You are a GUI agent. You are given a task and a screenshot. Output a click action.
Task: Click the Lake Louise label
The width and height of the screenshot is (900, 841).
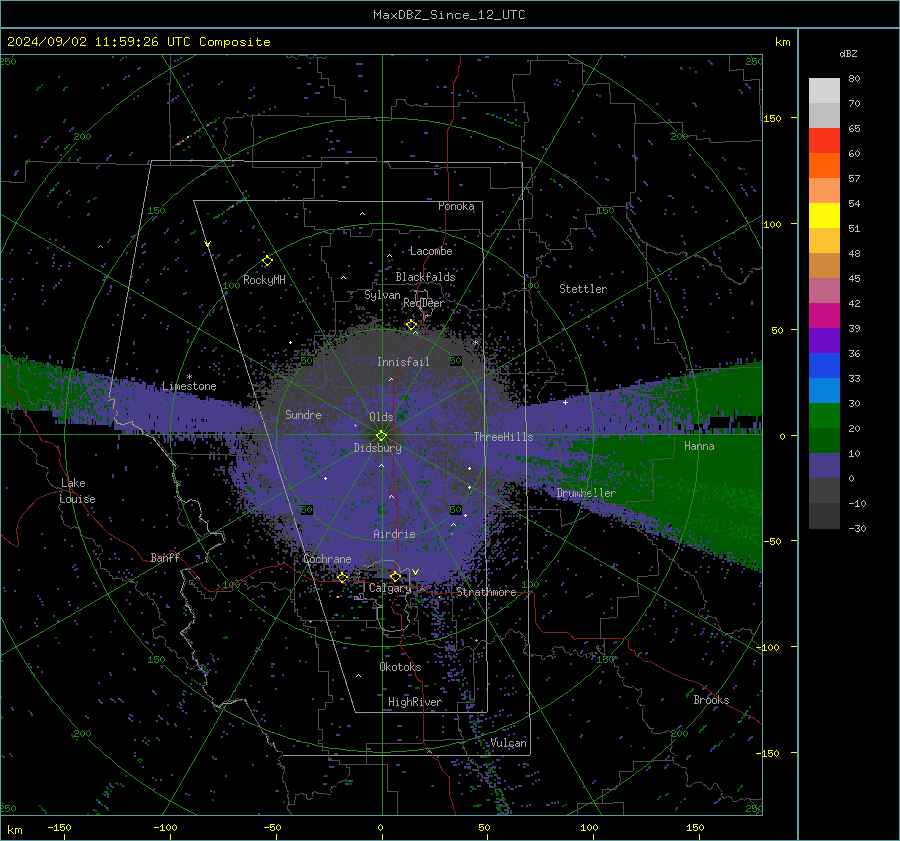coord(77,491)
